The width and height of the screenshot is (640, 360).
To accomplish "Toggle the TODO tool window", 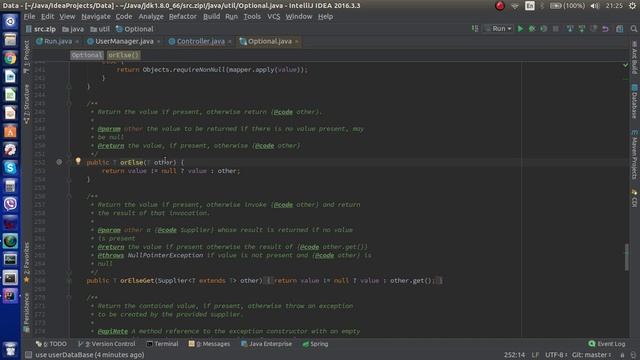I will point(51,344).
